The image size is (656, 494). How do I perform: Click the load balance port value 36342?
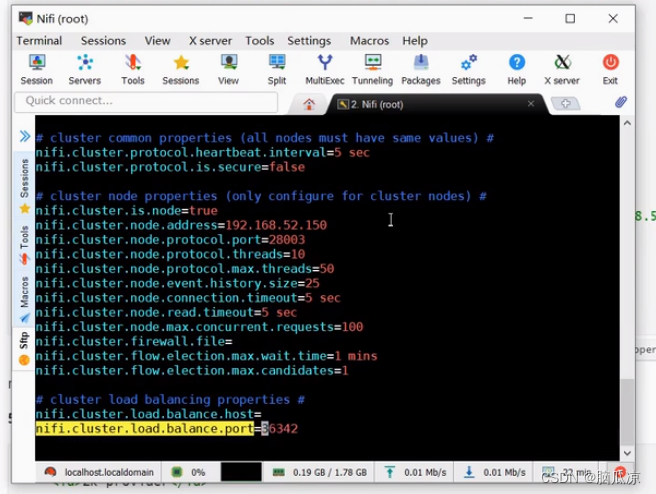click(x=279, y=429)
